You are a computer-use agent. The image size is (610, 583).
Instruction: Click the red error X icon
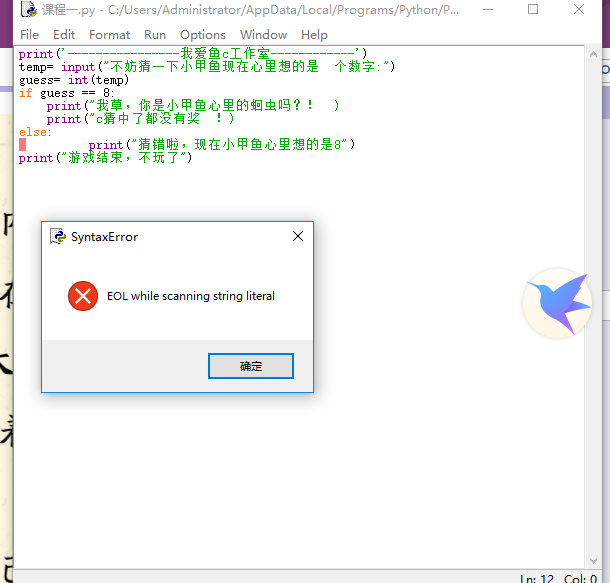tap(82, 296)
